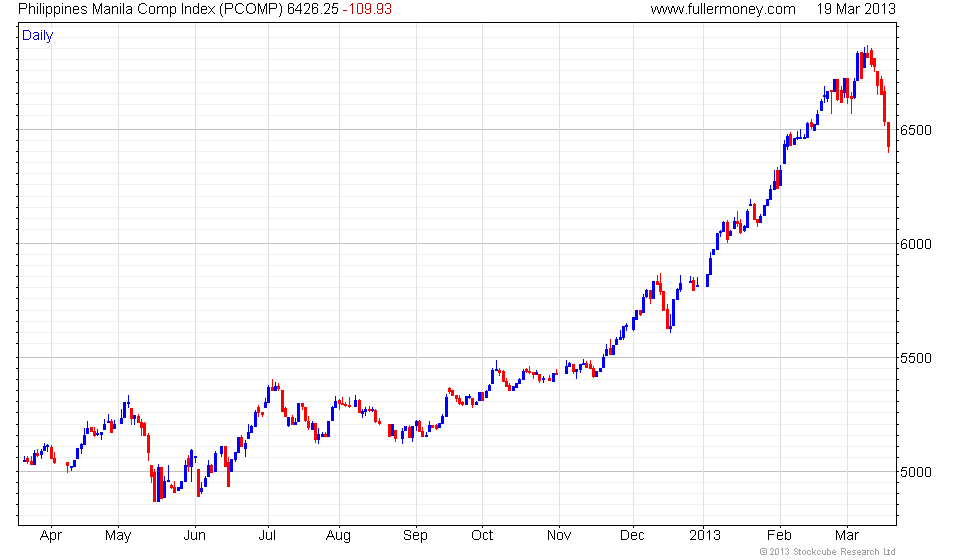980x560 pixels.
Task: Click the Nov month axis label
Action: [x=559, y=536]
